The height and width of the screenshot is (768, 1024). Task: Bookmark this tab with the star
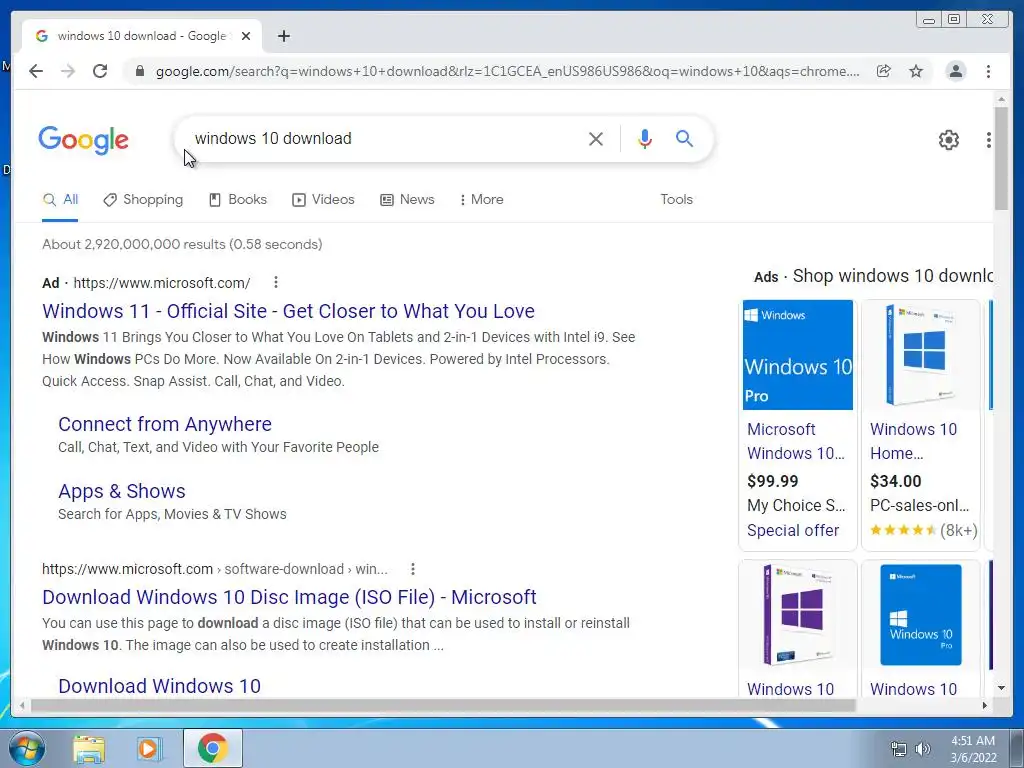click(x=916, y=71)
